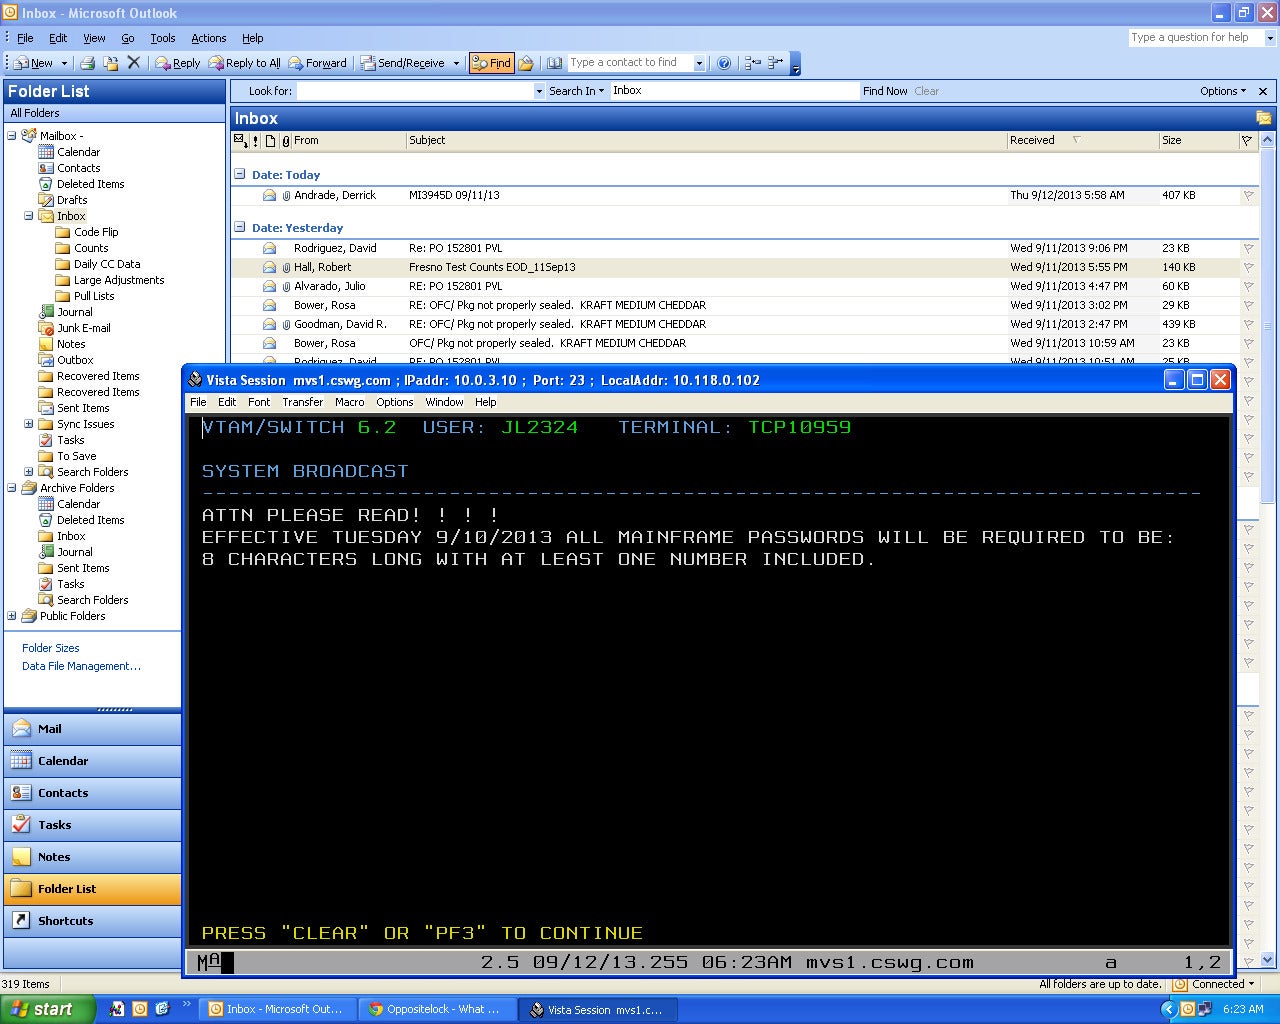Sort by the attachment paperclip column header
The width and height of the screenshot is (1280, 1024).
pyautogui.click(x=286, y=141)
